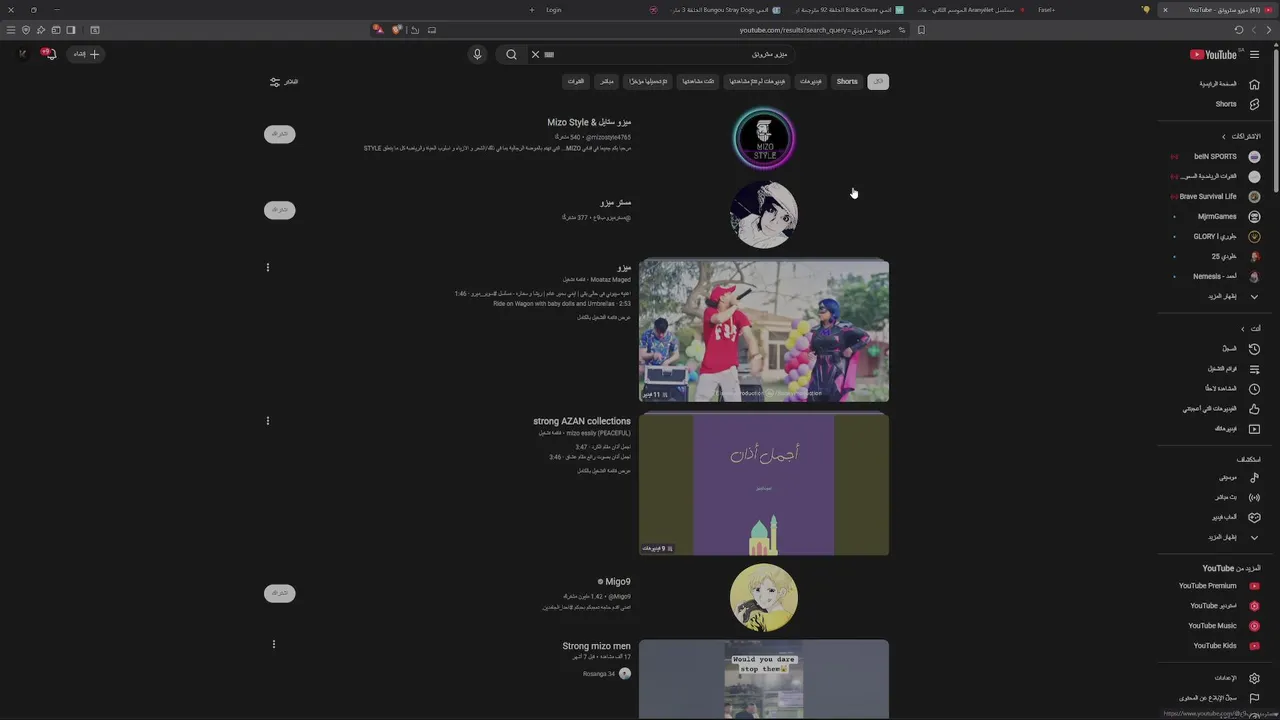The image size is (1280, 720).
Task: Reload the page with browser refresh
Action: click(x=1239, y=30)
